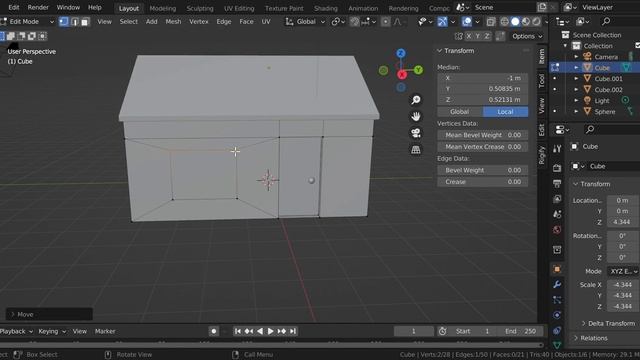Viewport: 640px width, 360px height.
Task: Toggle Y axis mesh mirror
Action: (478, 36)
